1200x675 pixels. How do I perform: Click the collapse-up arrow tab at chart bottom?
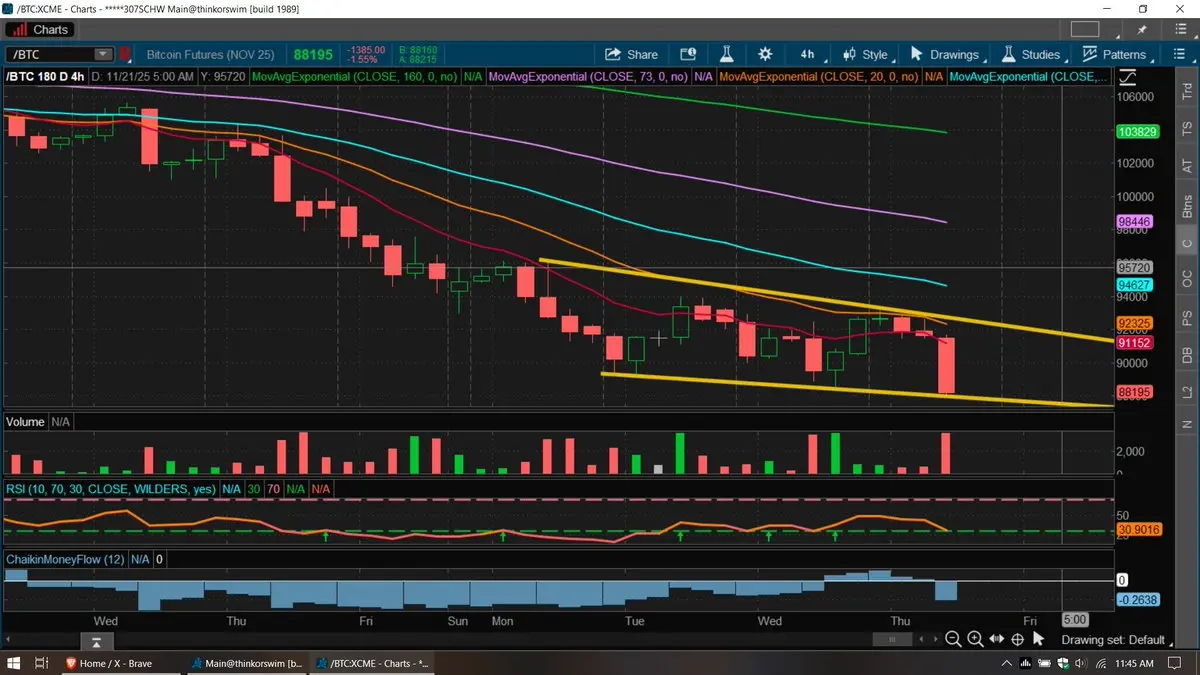point(97,641)
